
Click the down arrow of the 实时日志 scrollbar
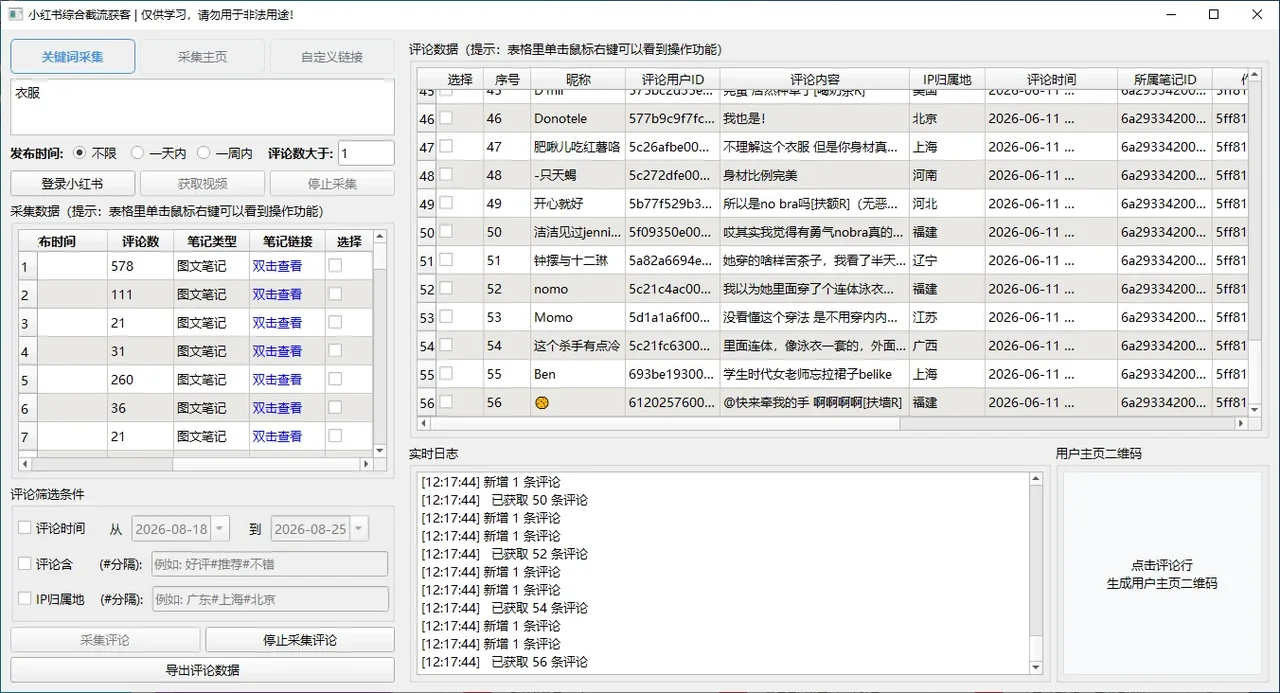click(x=1035, y=667)
